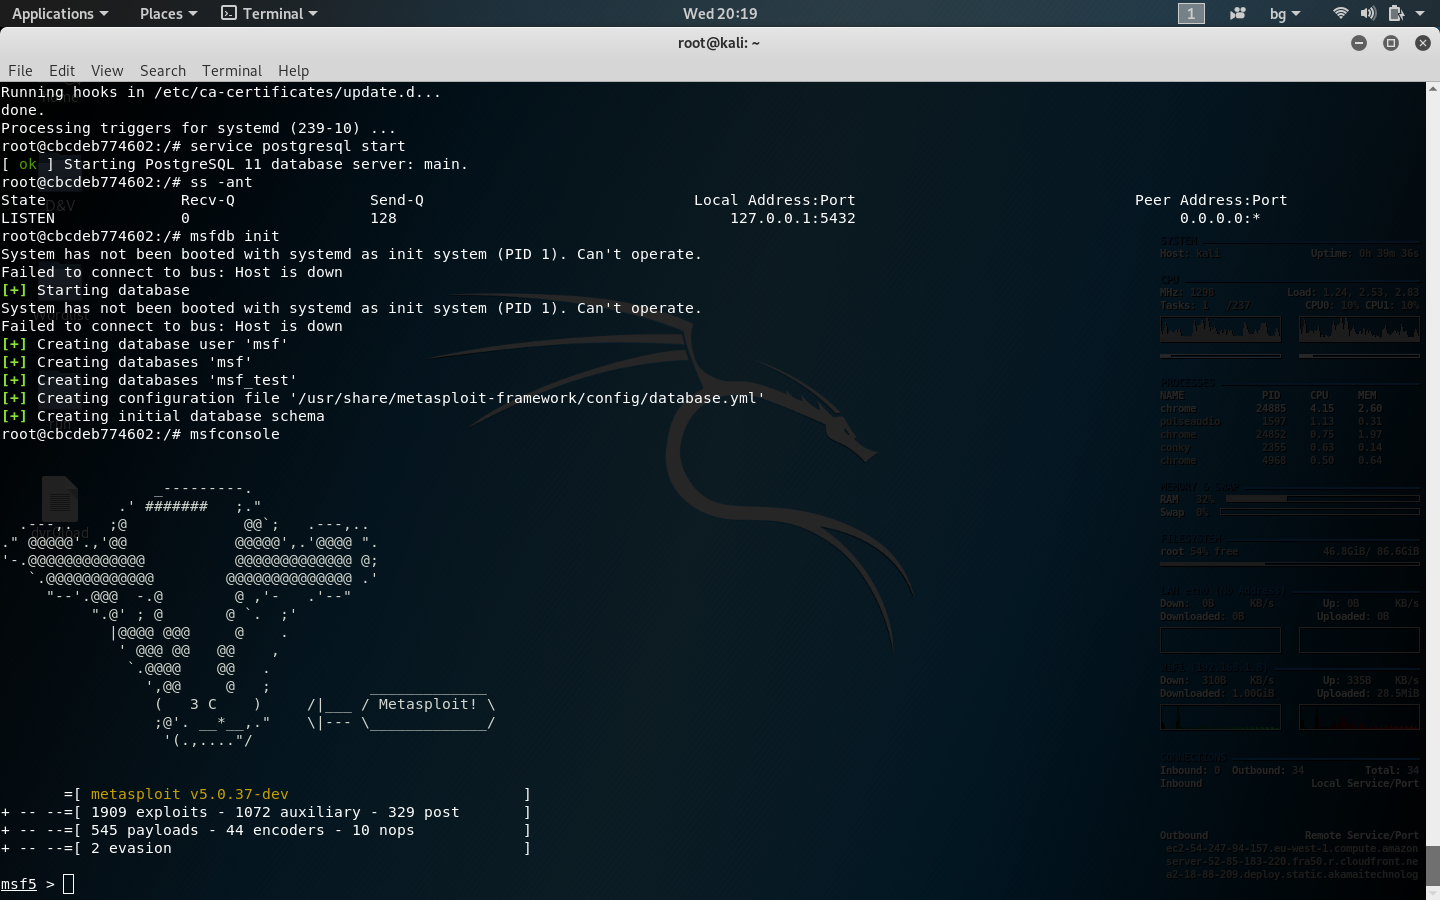1440x900 pixels.
Task: Select workspace 1 indicator
Action: [x=1191, y=14]
